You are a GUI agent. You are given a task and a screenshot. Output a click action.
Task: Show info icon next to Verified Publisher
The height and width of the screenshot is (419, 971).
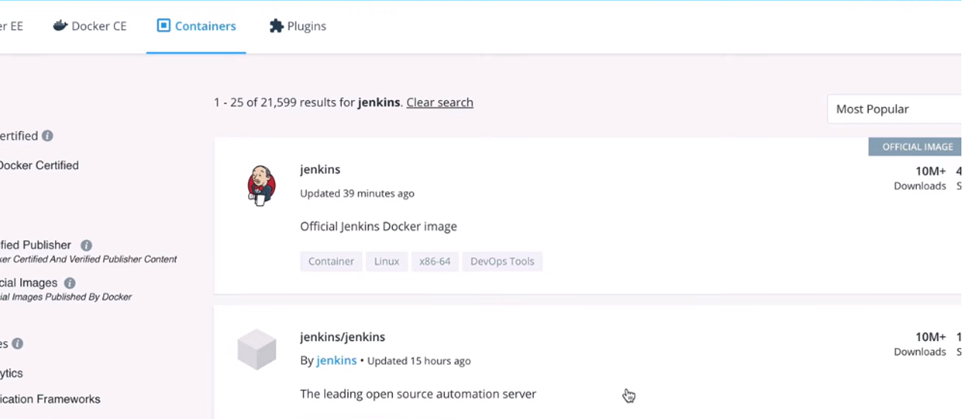coord(86,245)
